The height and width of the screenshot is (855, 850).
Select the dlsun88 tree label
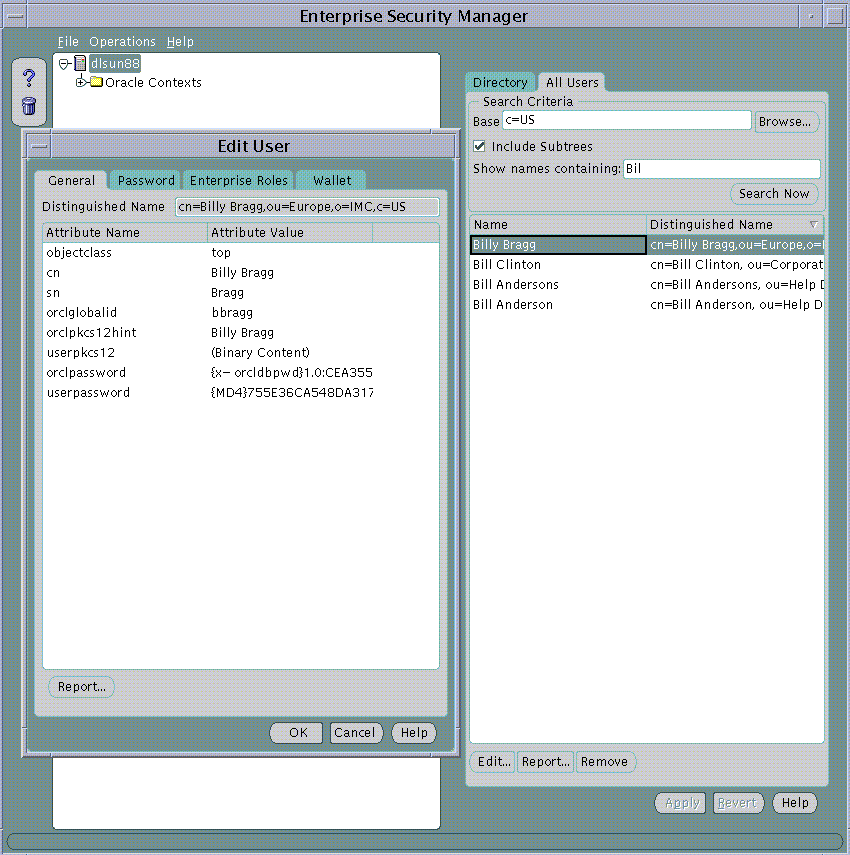click(x=115, y=63)
